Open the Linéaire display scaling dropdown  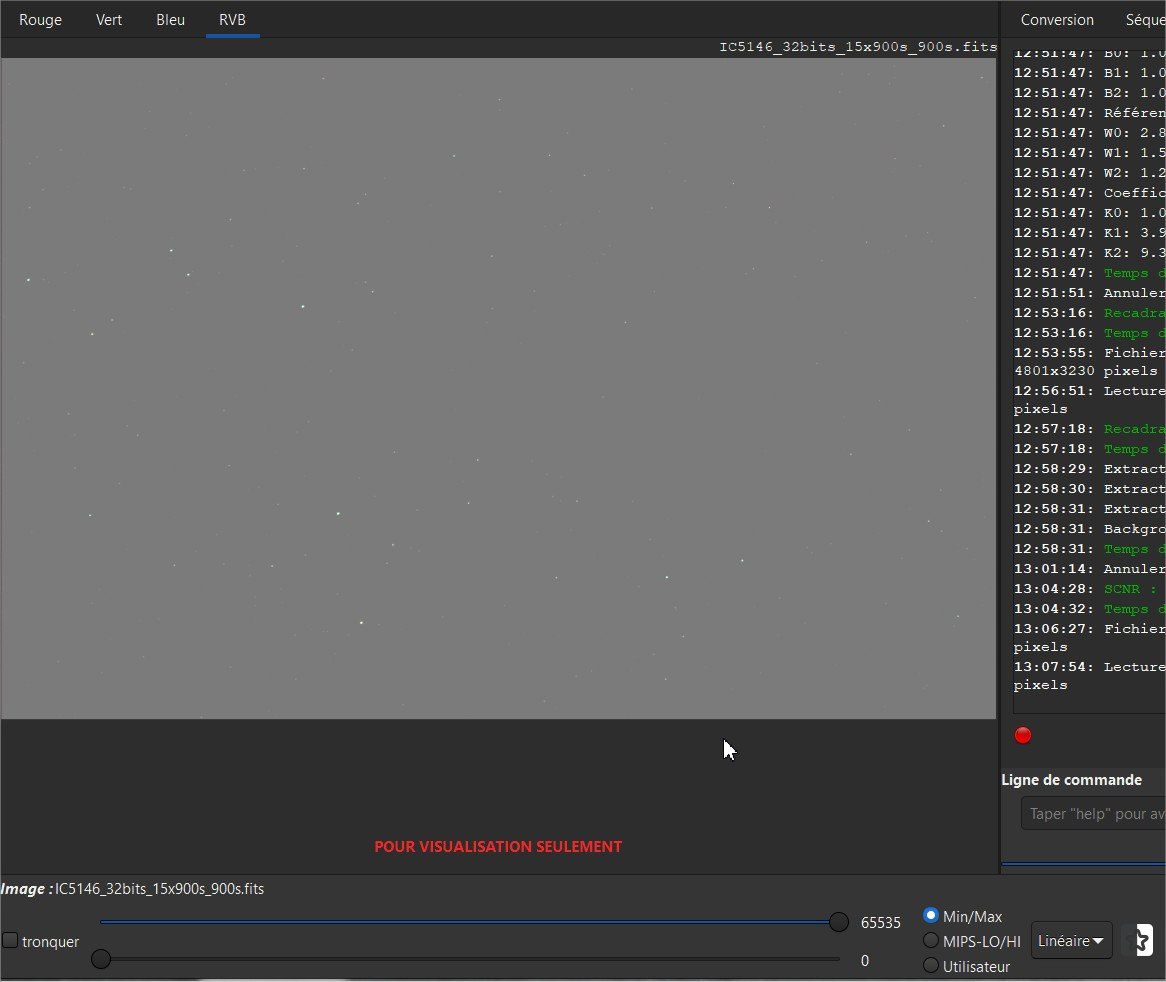point(1071,940)
